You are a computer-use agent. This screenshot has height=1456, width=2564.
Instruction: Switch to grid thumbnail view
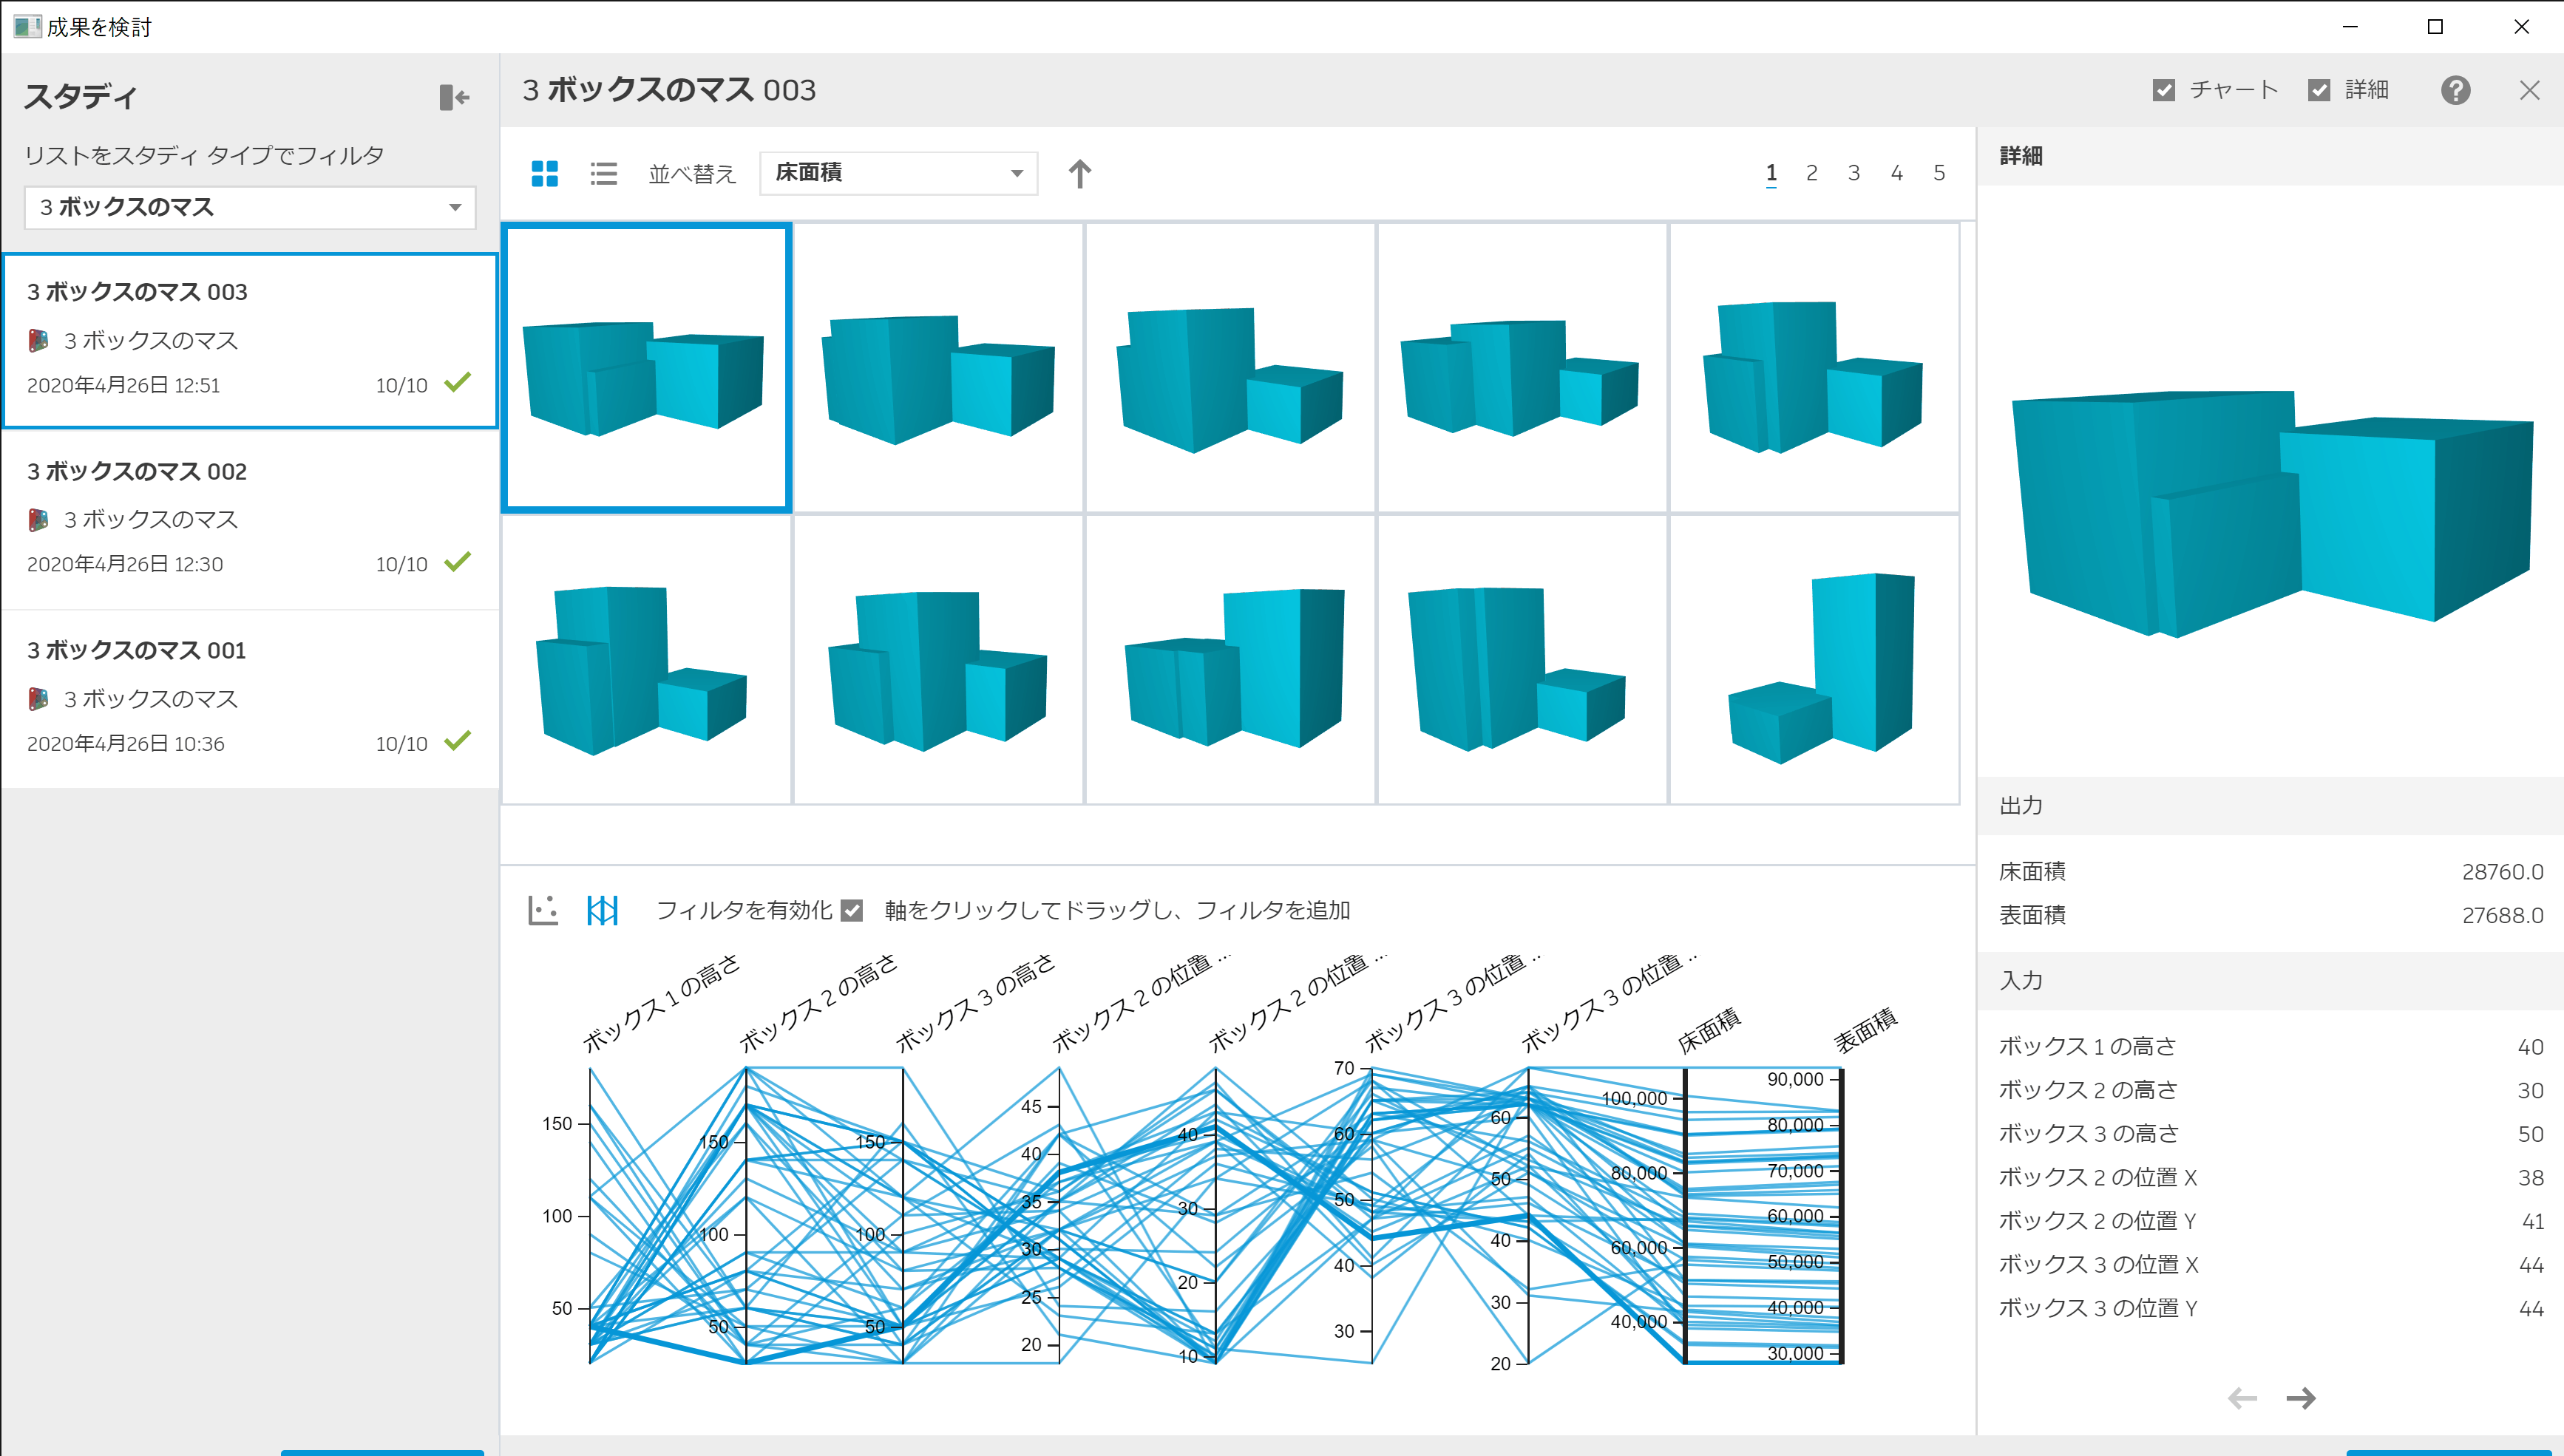[545, 173]
